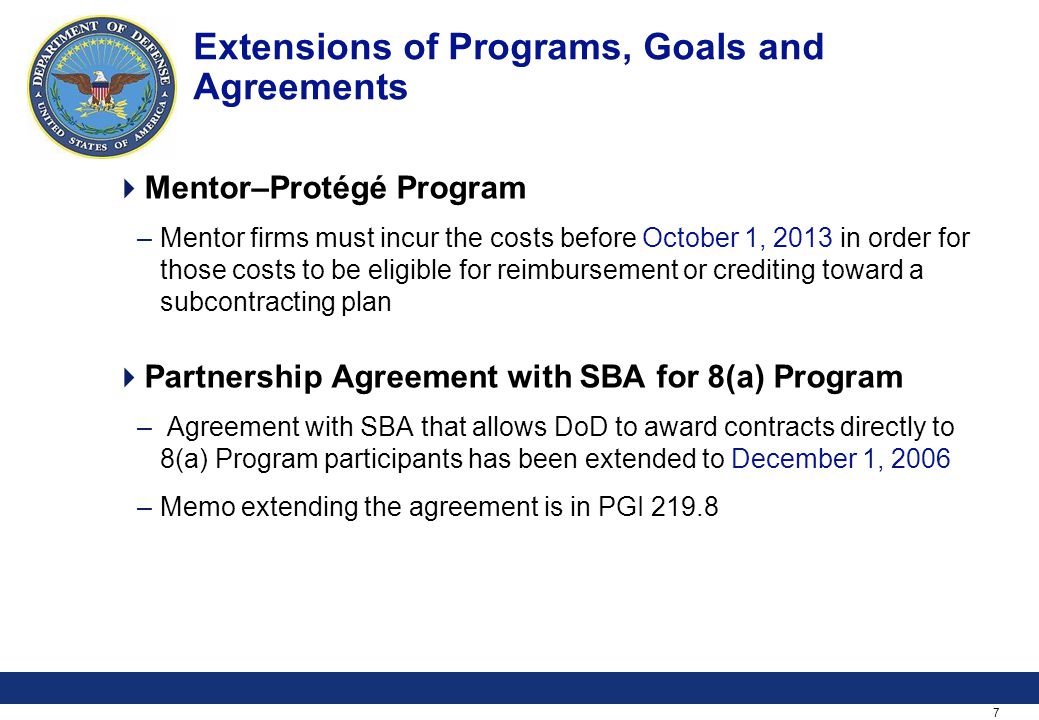Click the 'Partnership Agreement with SBA' heading
Viewport: 1039px width, 720px height.
395,377
